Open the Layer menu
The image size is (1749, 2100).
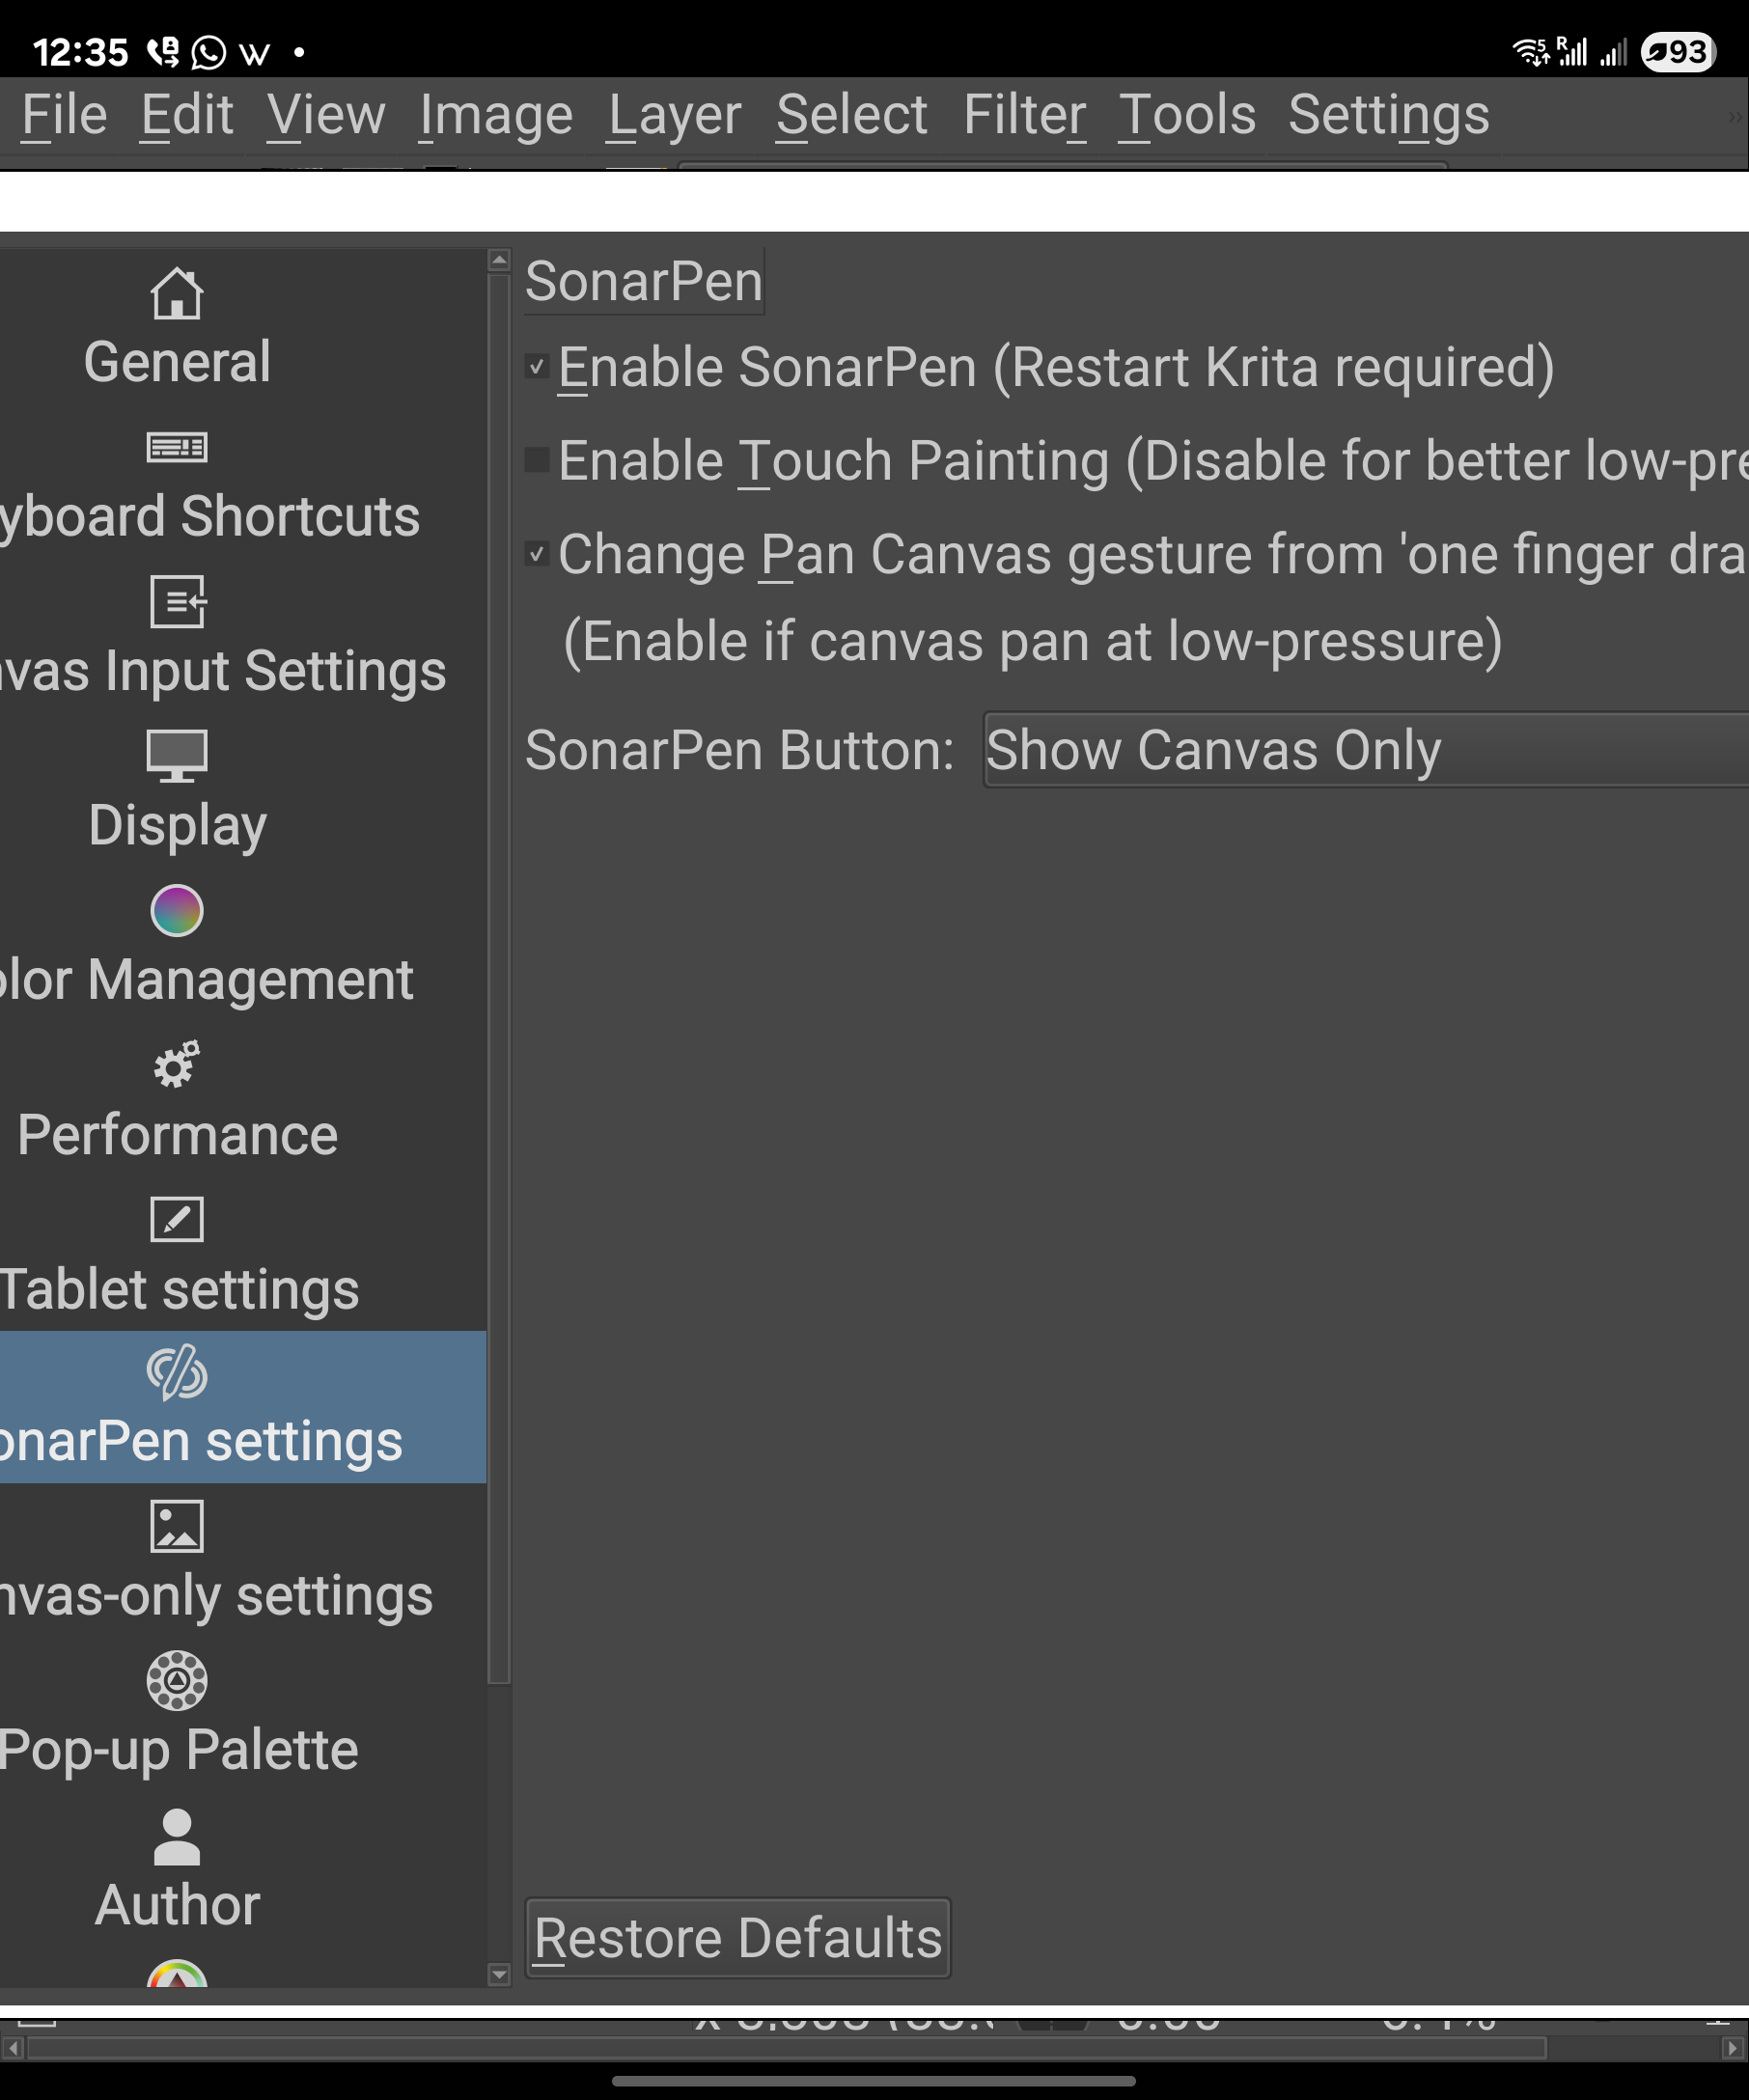(x=674, y=114)
